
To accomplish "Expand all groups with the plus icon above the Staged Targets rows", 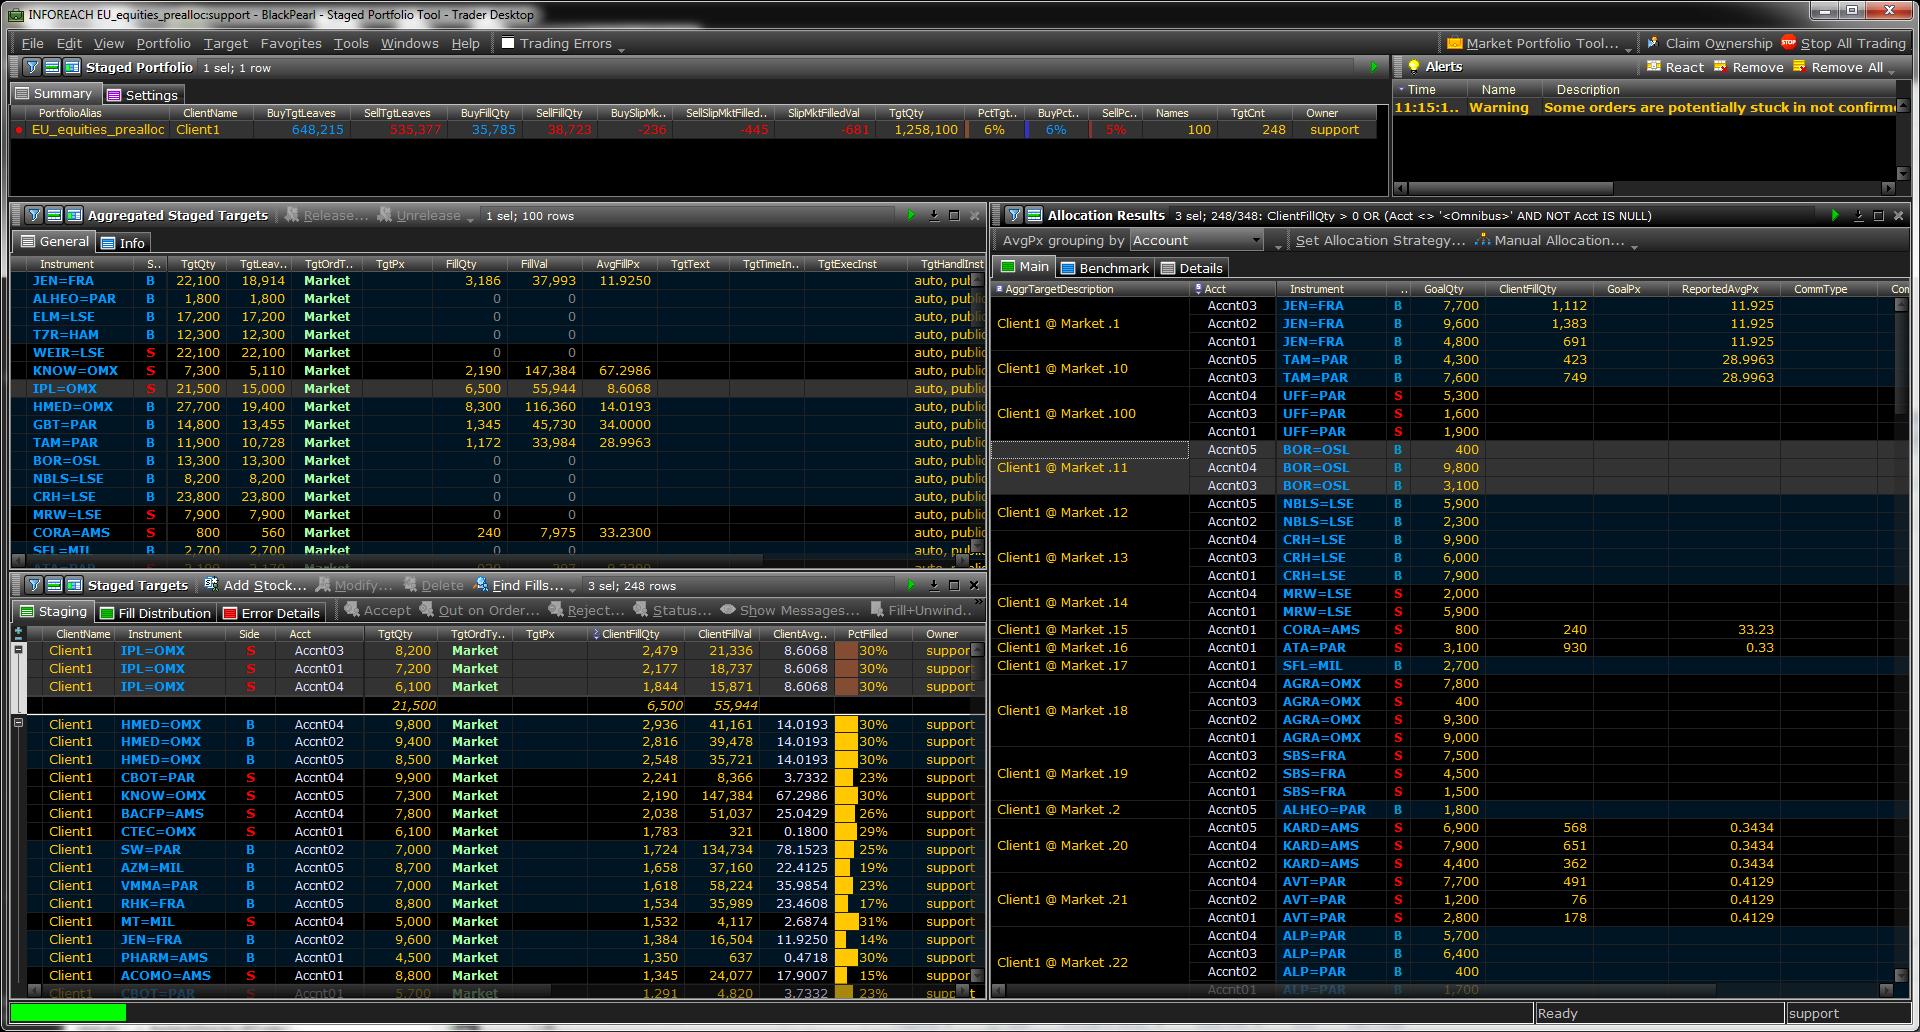I will coord(18,633).
